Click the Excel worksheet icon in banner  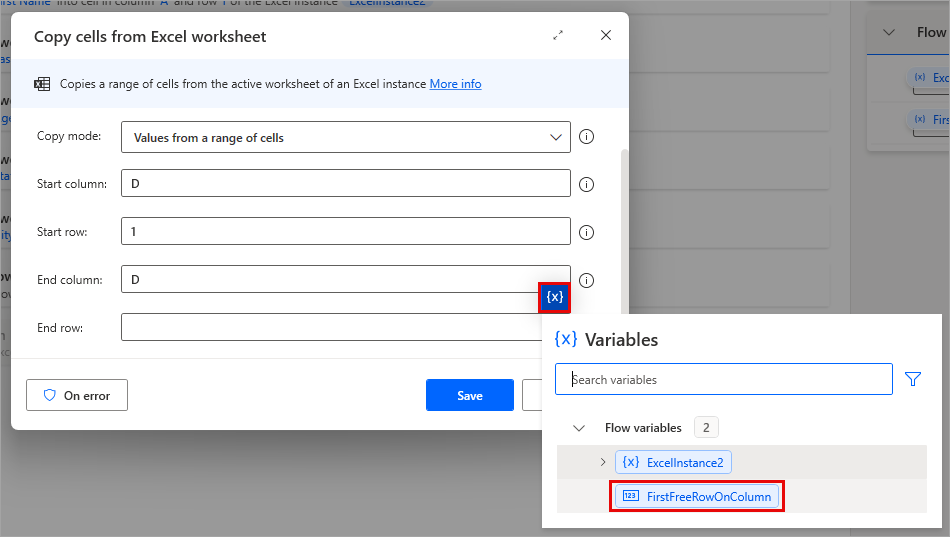click(42, 84)
